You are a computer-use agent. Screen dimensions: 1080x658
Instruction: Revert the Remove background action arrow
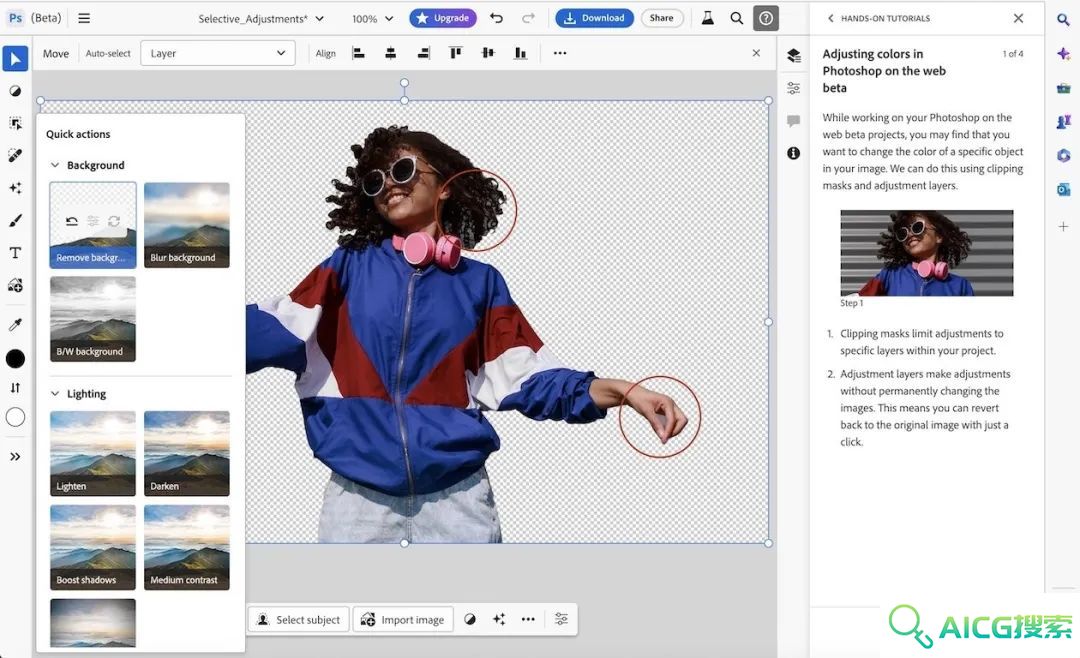tap(72, 221)
